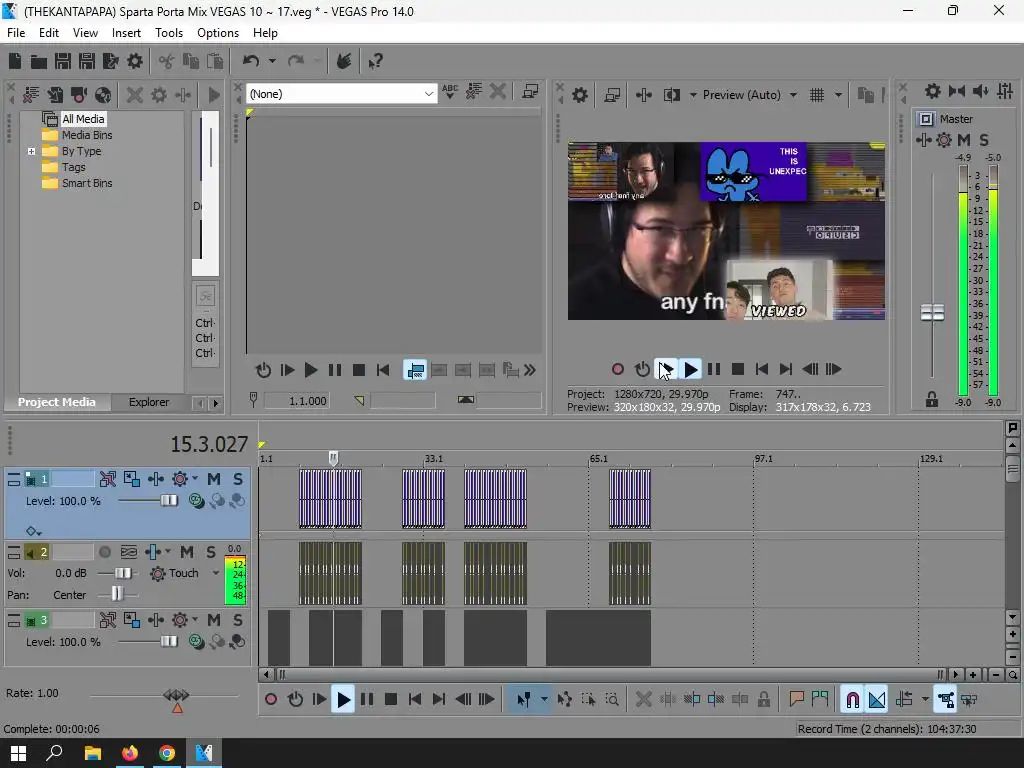Play trimmer media

pyautogui.click(x=311, y=370)
